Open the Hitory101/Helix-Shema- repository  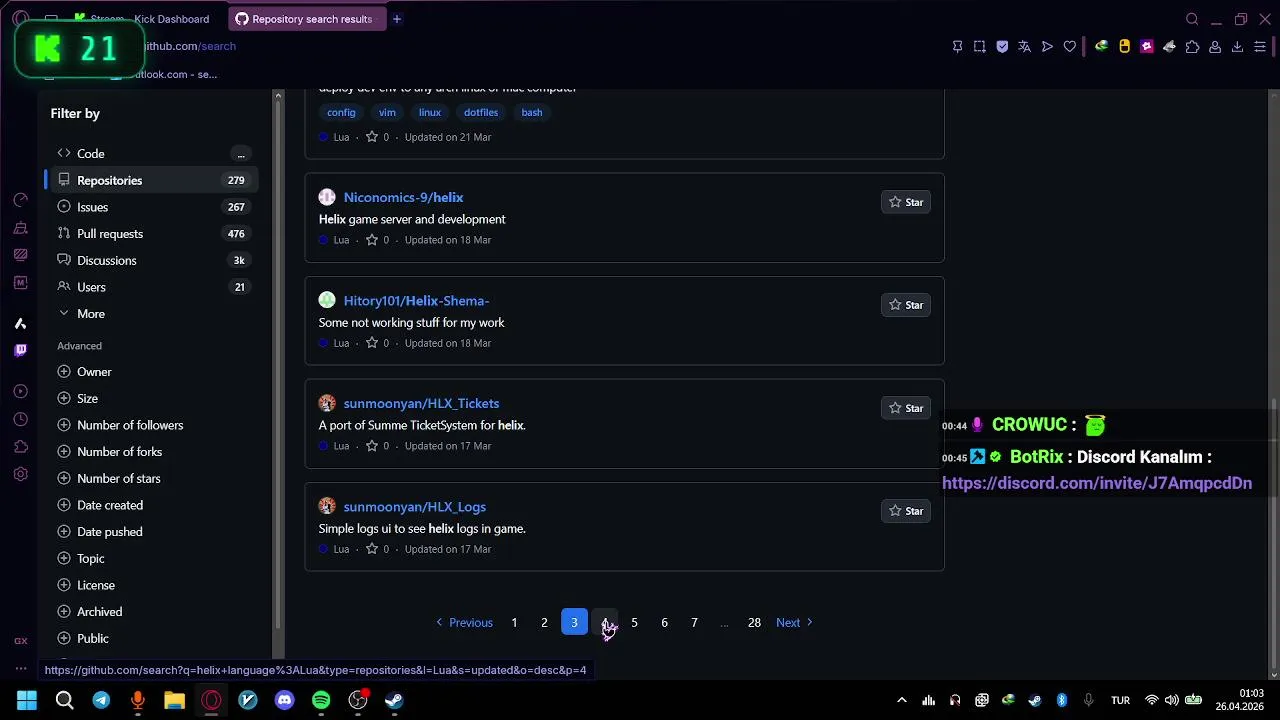click(416, 300)
